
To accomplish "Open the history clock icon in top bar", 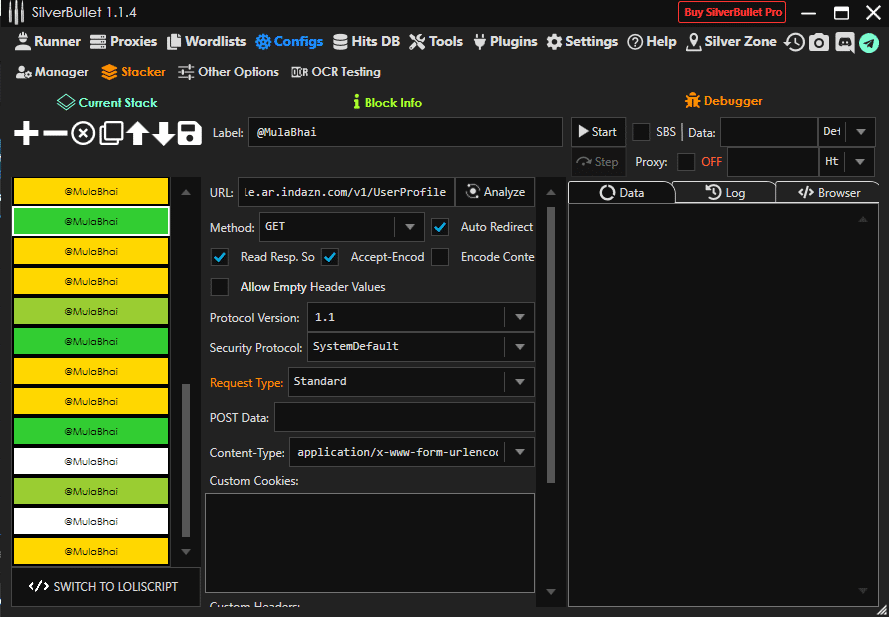I will tap(794, 42).
